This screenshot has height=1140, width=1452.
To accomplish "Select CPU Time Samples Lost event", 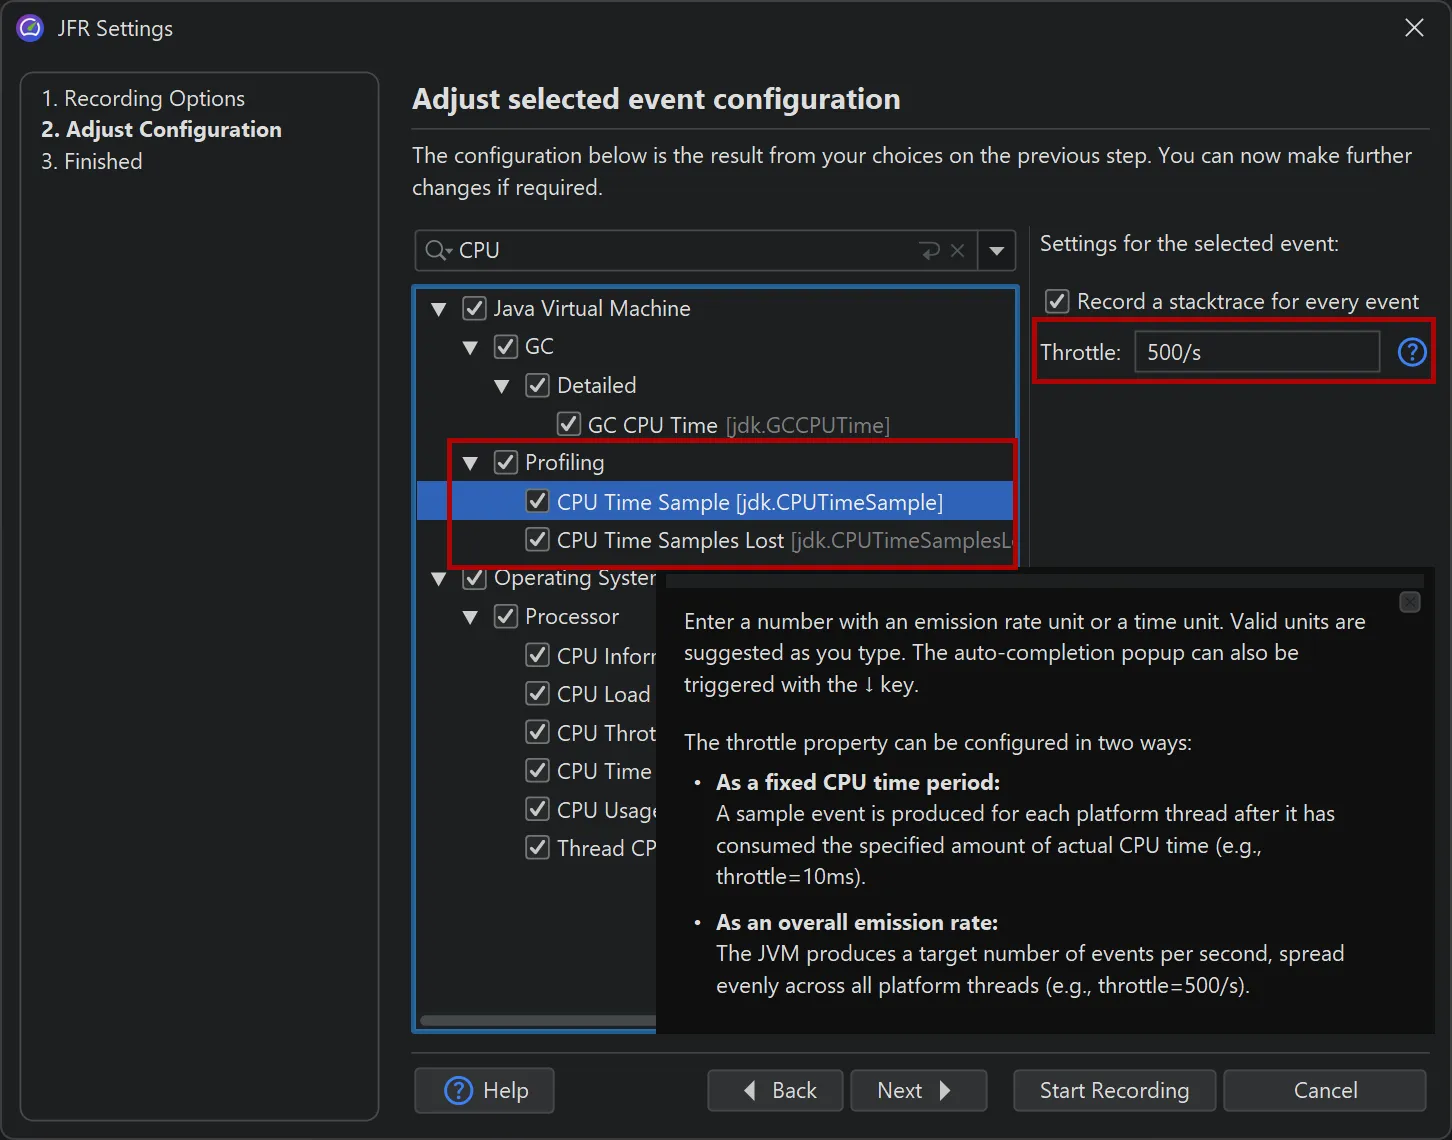I will [670, 541].
